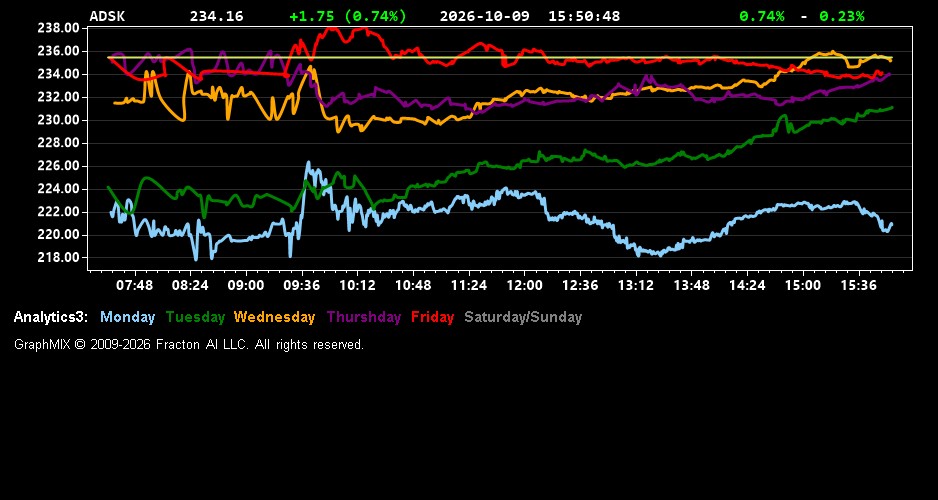Click the 08:24 time axis label
This screenshot has height=500, width=938.
click(190, 285)
